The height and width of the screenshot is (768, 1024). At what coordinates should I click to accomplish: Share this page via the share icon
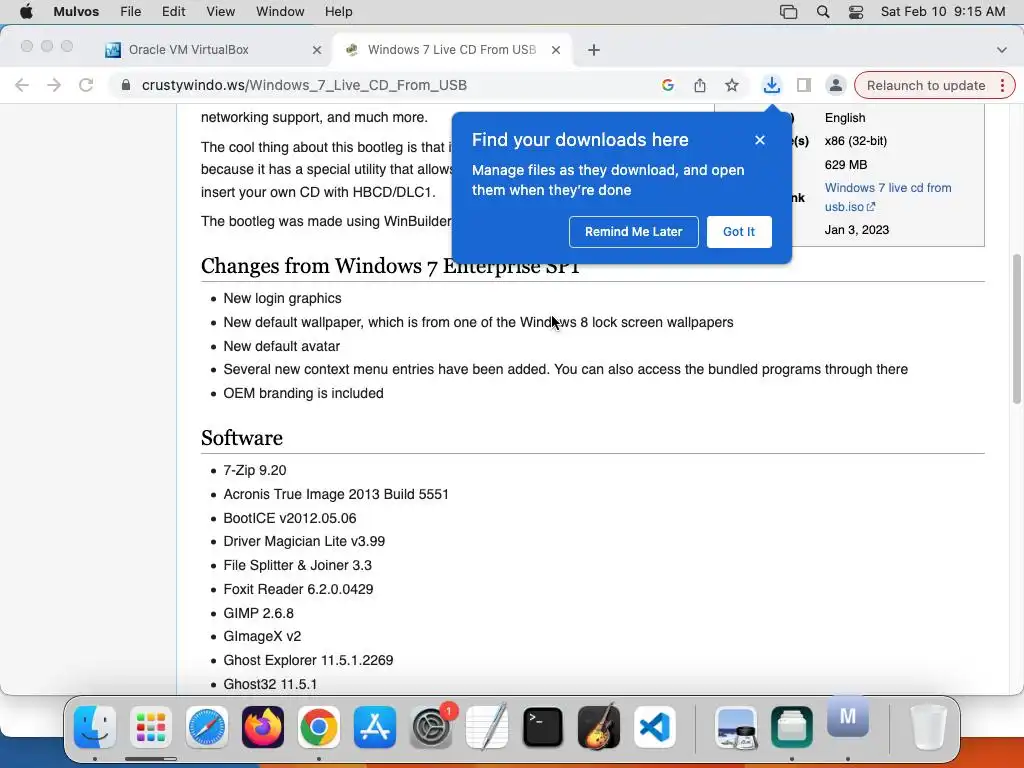click(699, 85)
